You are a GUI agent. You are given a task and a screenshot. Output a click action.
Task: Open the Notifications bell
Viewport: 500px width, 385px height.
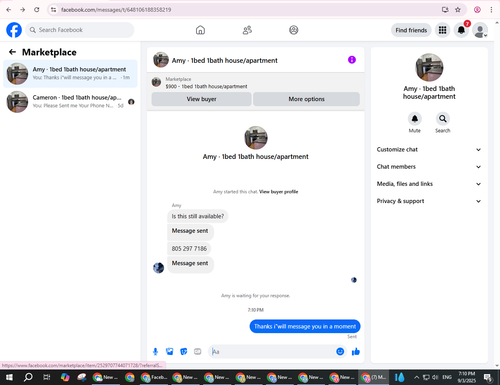tap(461, 30)
